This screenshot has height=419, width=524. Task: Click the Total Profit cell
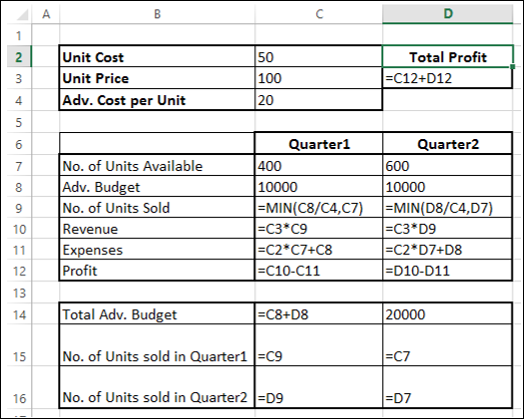point(447,56)
